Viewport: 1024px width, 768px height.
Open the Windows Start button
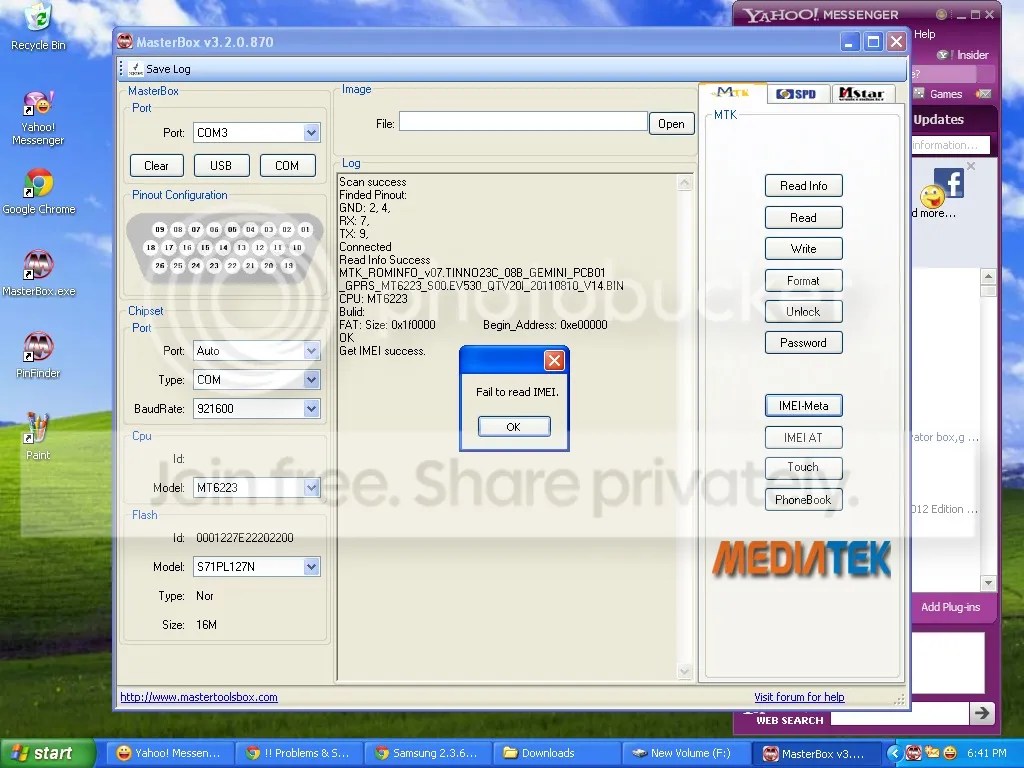point(46,753)
